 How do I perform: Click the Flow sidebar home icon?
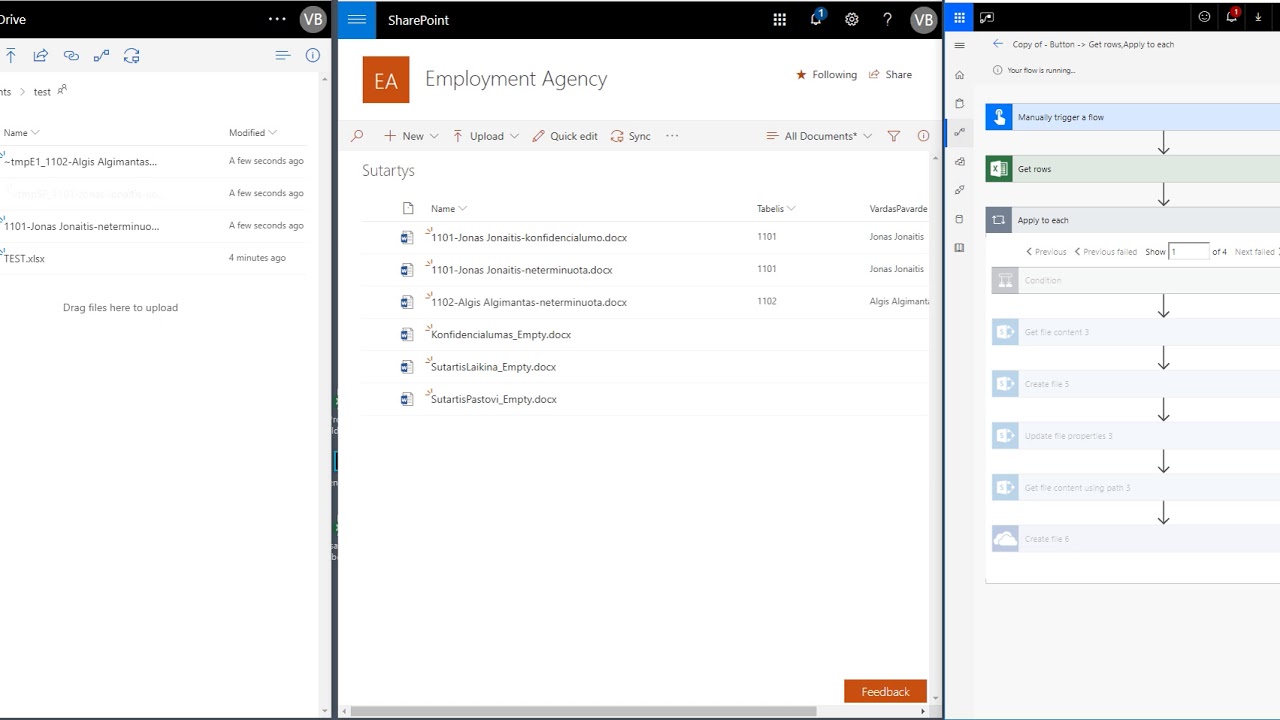coord(960,75)
